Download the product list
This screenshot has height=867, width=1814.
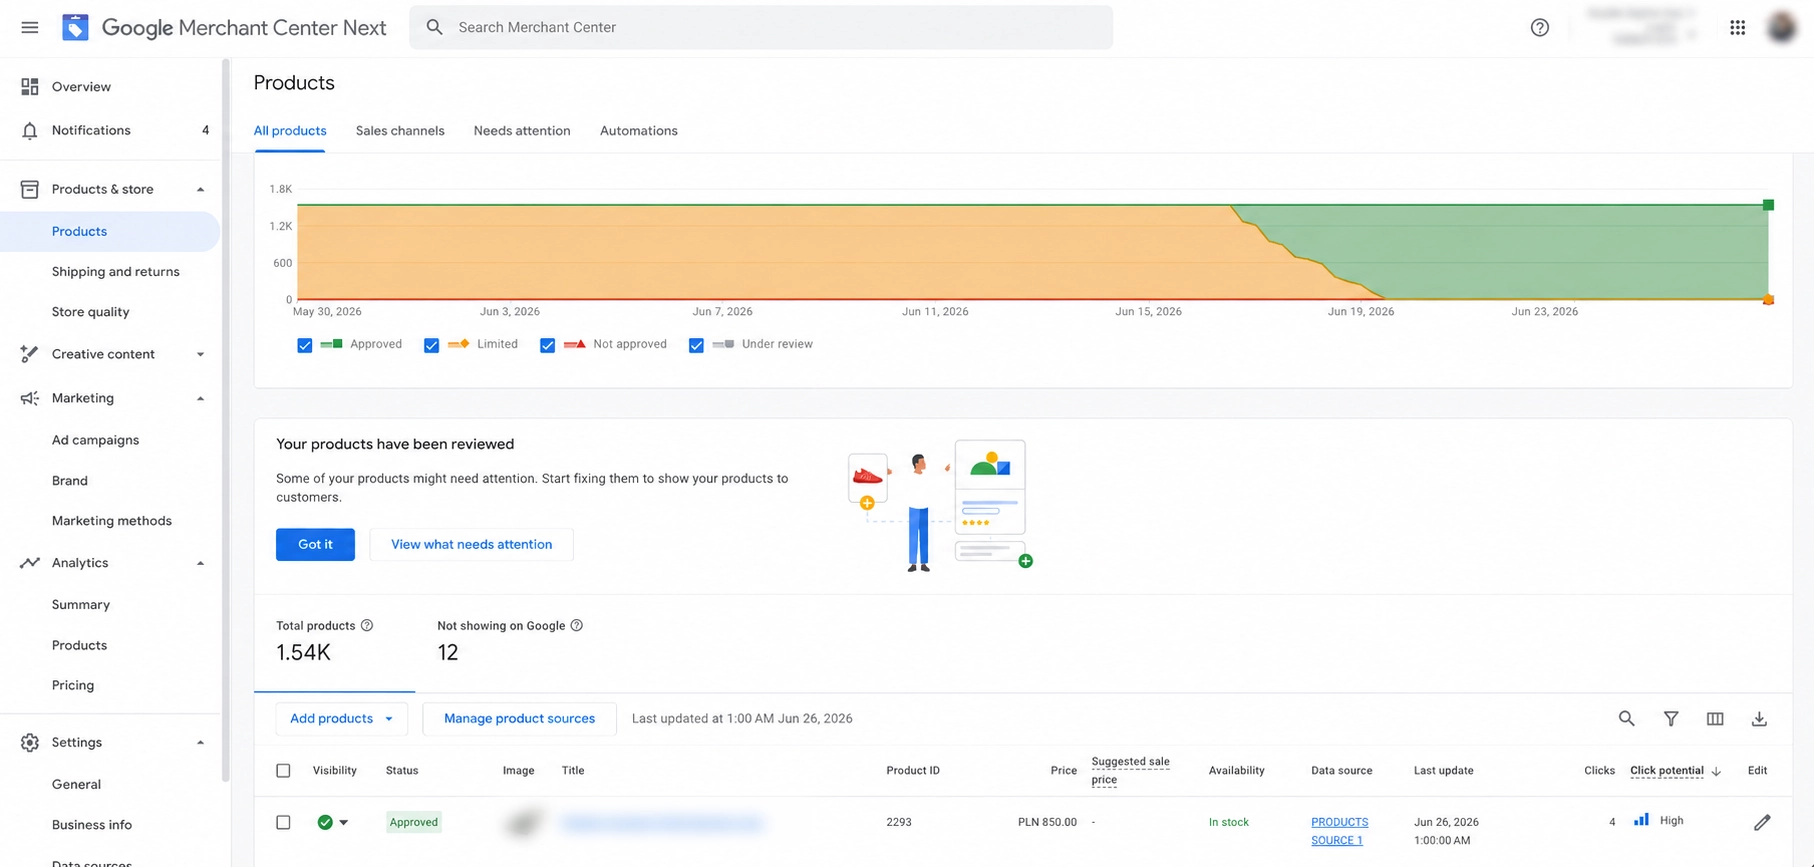pos(1759,718)
